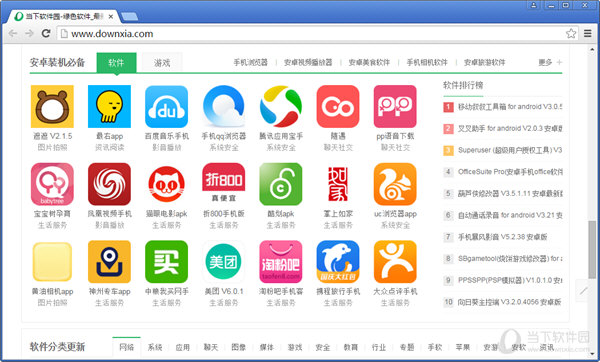The width and height of the screenshot is (600, 362).
Task: Open the 淘粉吧 pink shopping bag icon
Action: pos(281,262)
